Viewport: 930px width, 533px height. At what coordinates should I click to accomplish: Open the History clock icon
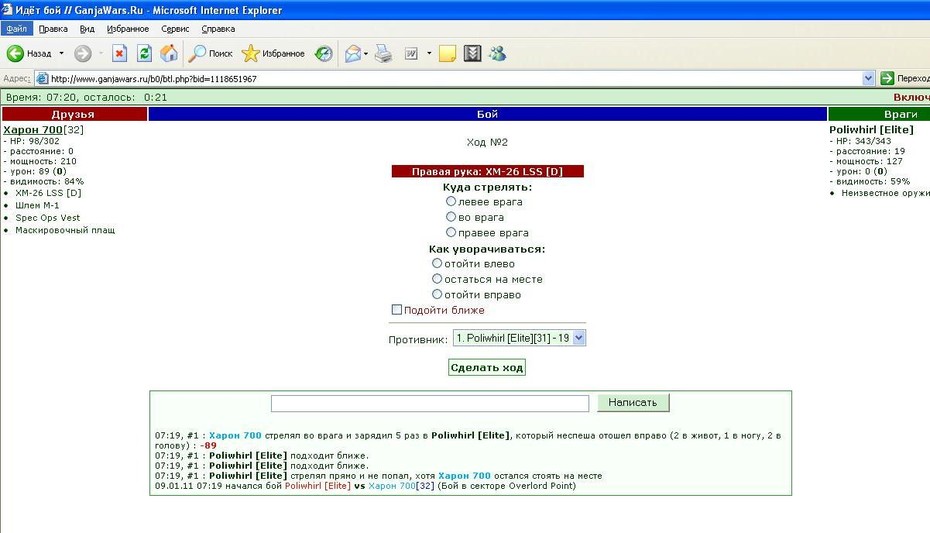323,53
